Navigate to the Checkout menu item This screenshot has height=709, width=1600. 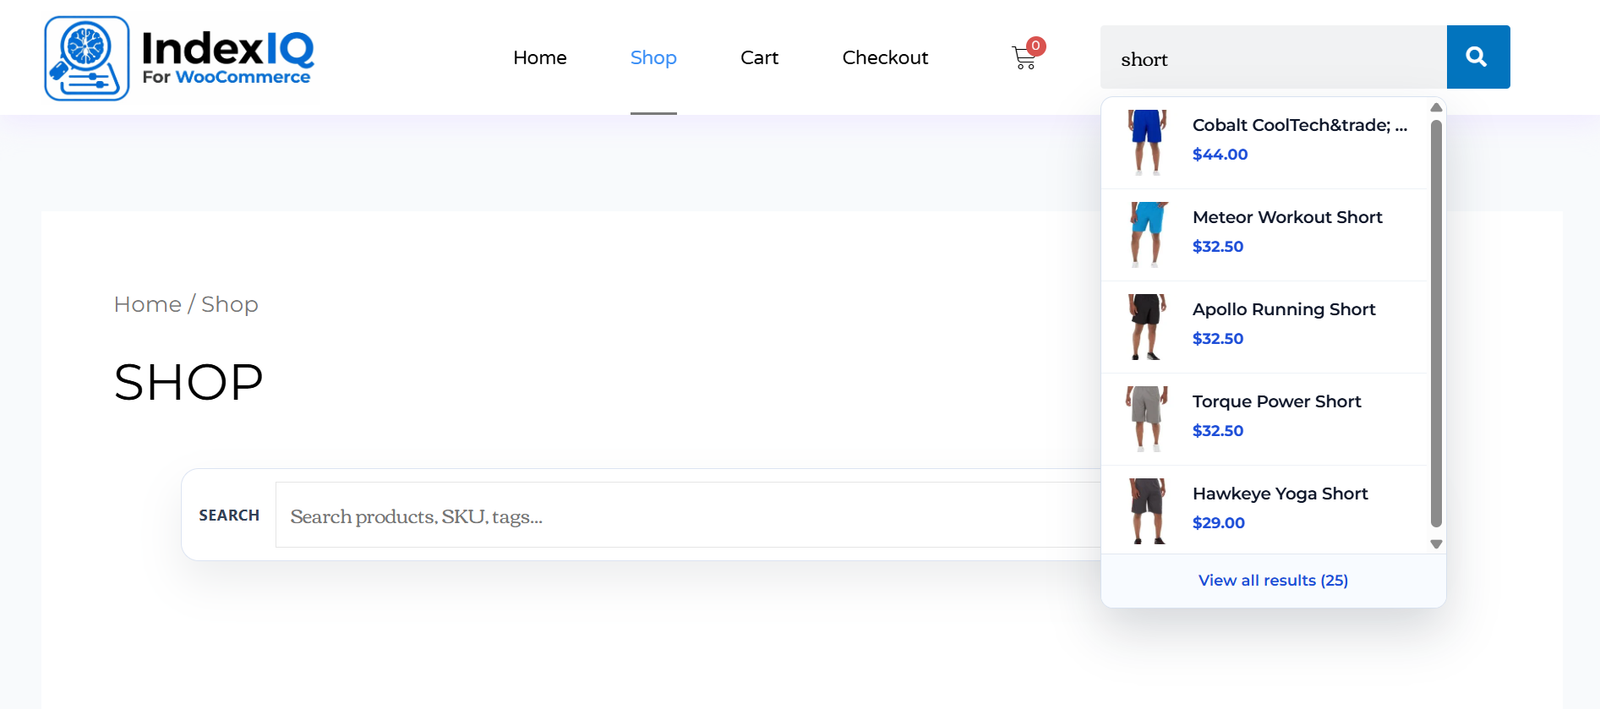tap(885, 58)
